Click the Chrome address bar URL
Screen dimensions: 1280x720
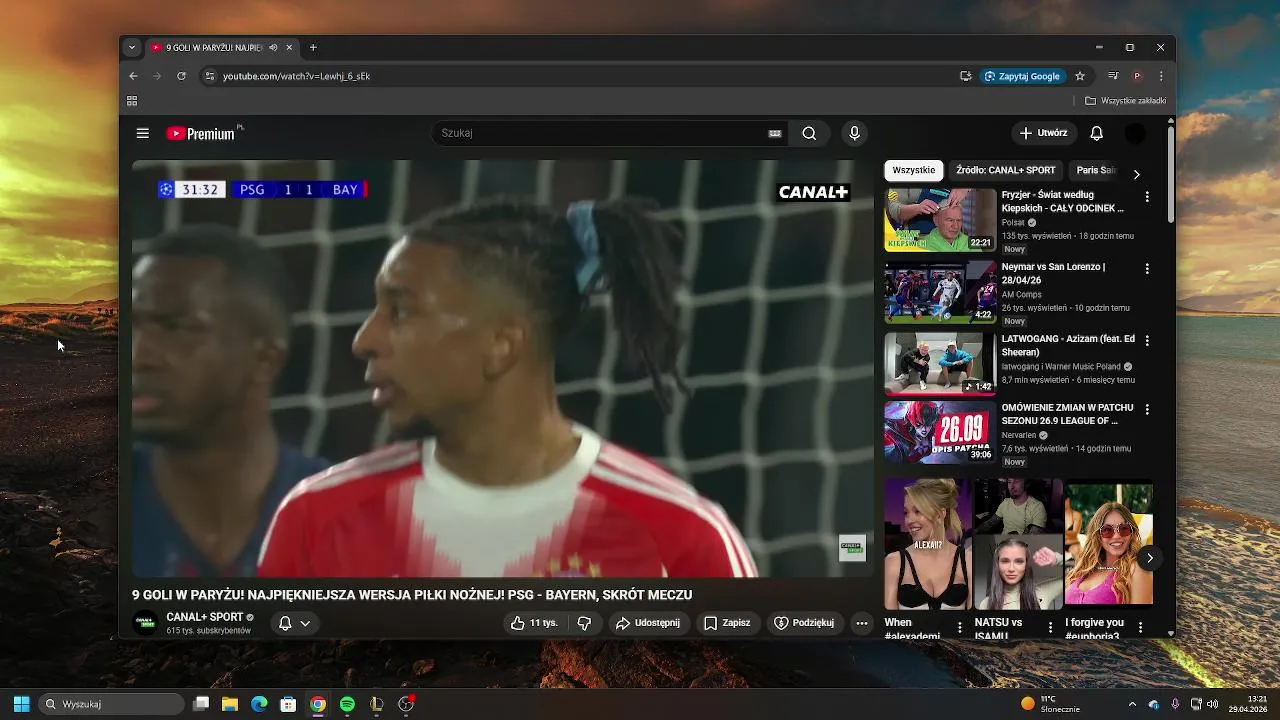[296, 76]
